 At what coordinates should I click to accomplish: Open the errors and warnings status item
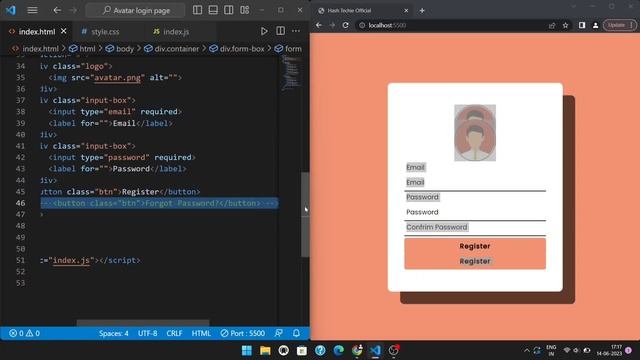(24, 333)
